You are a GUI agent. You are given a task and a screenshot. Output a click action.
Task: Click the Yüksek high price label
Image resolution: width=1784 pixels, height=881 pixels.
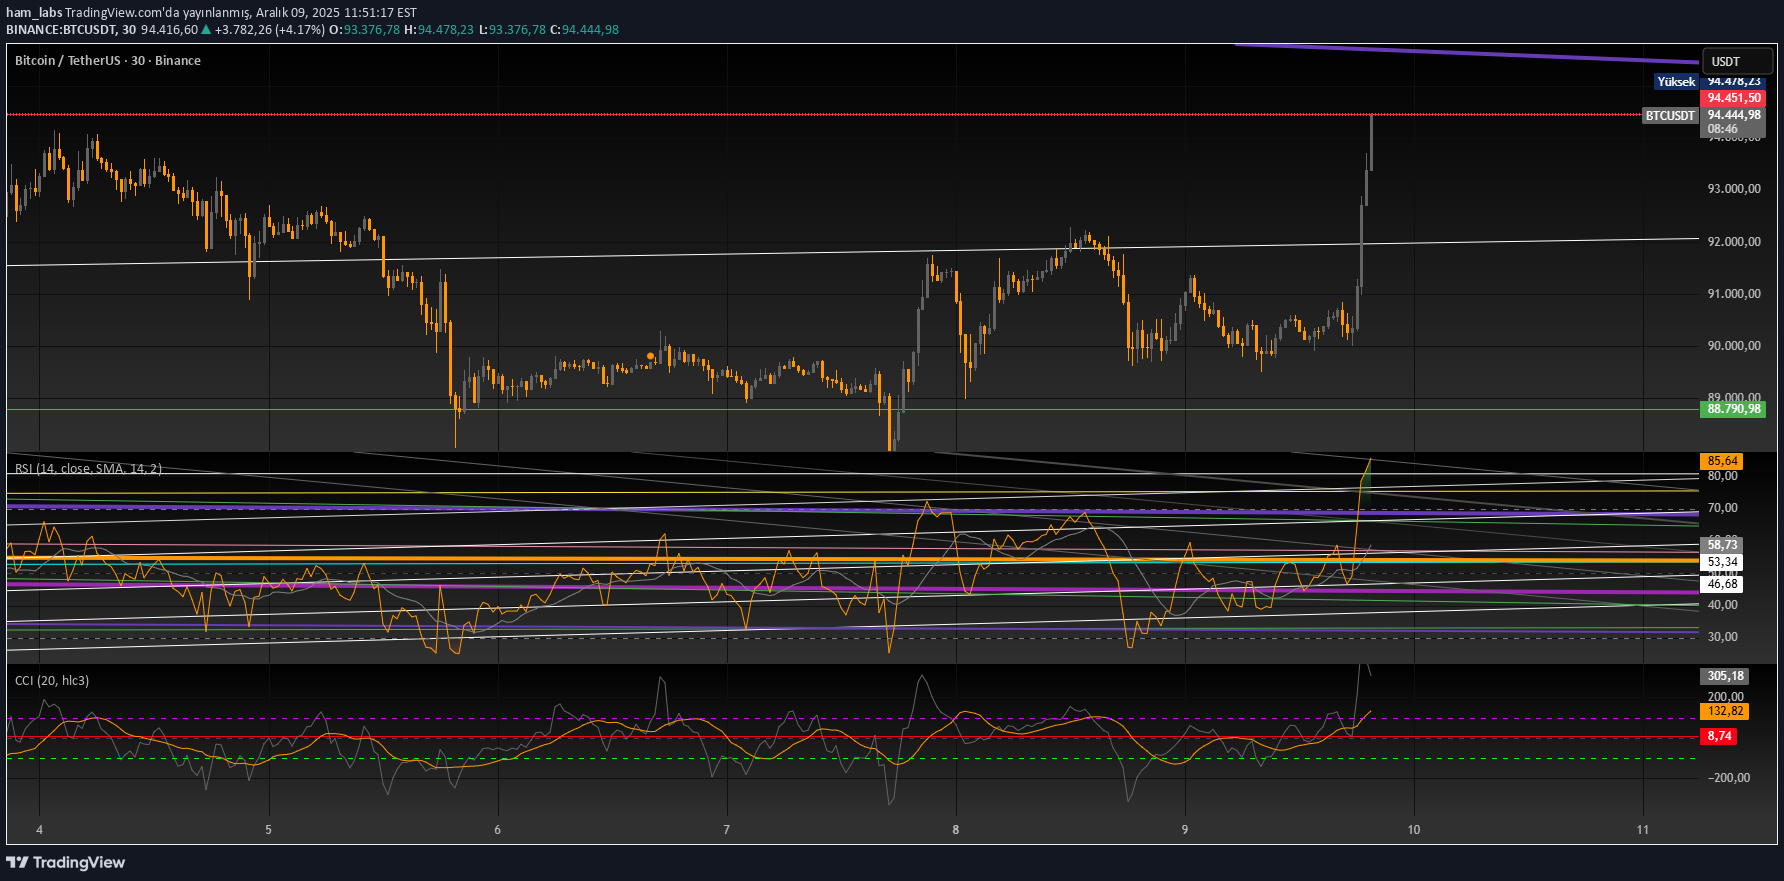pyautogui.click(x=1676, y=82)
